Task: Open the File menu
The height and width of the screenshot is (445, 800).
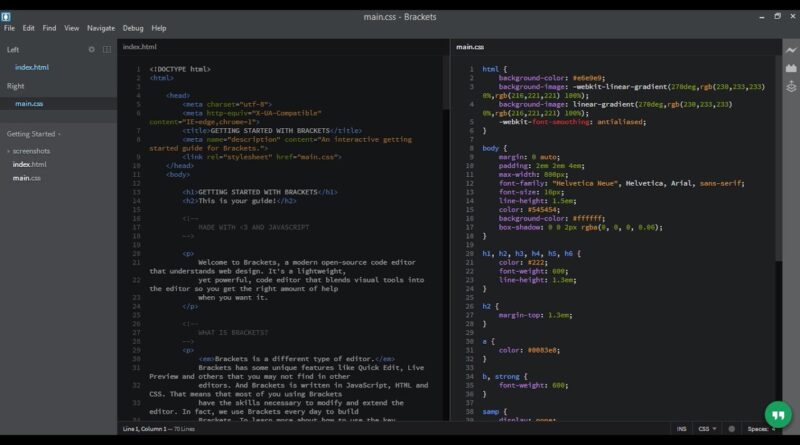Action: pyautogui.click(x=9, y=28)
